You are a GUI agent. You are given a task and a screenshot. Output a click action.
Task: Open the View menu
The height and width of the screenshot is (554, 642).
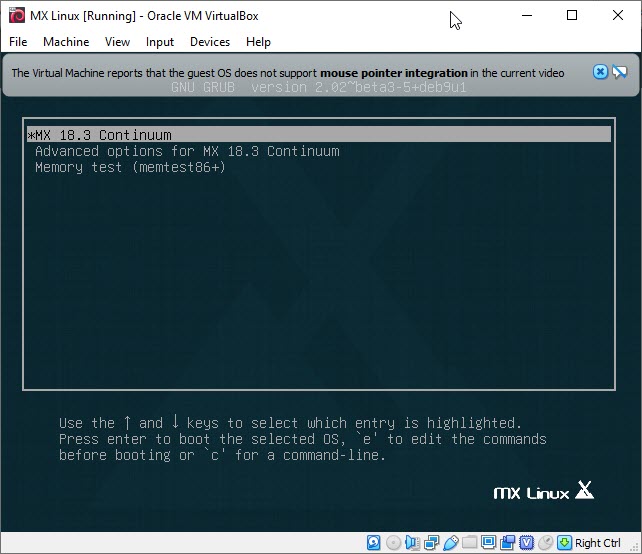[x=117, y=42]
